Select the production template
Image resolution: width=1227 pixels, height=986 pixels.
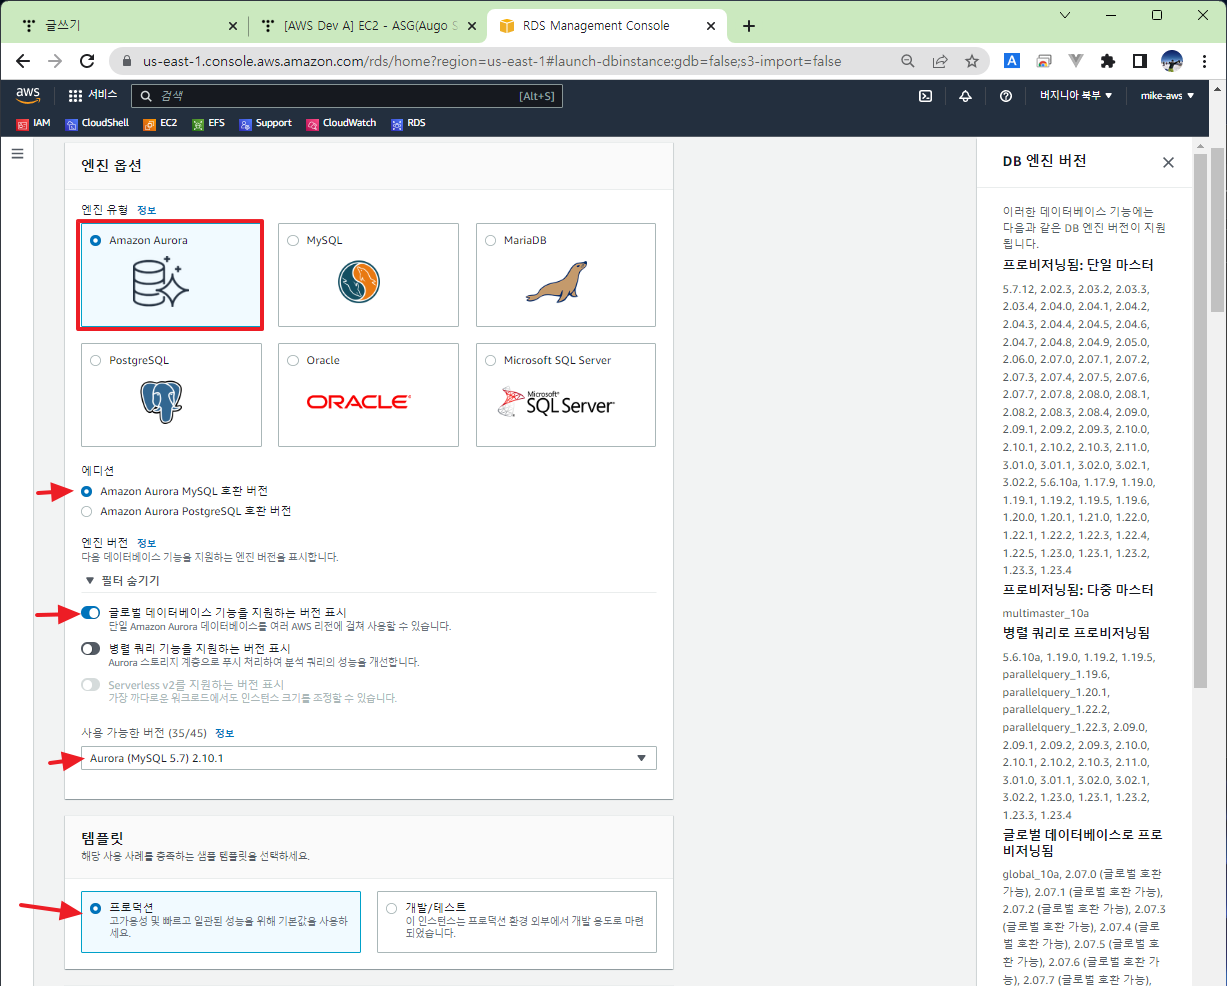click(221, 921)
